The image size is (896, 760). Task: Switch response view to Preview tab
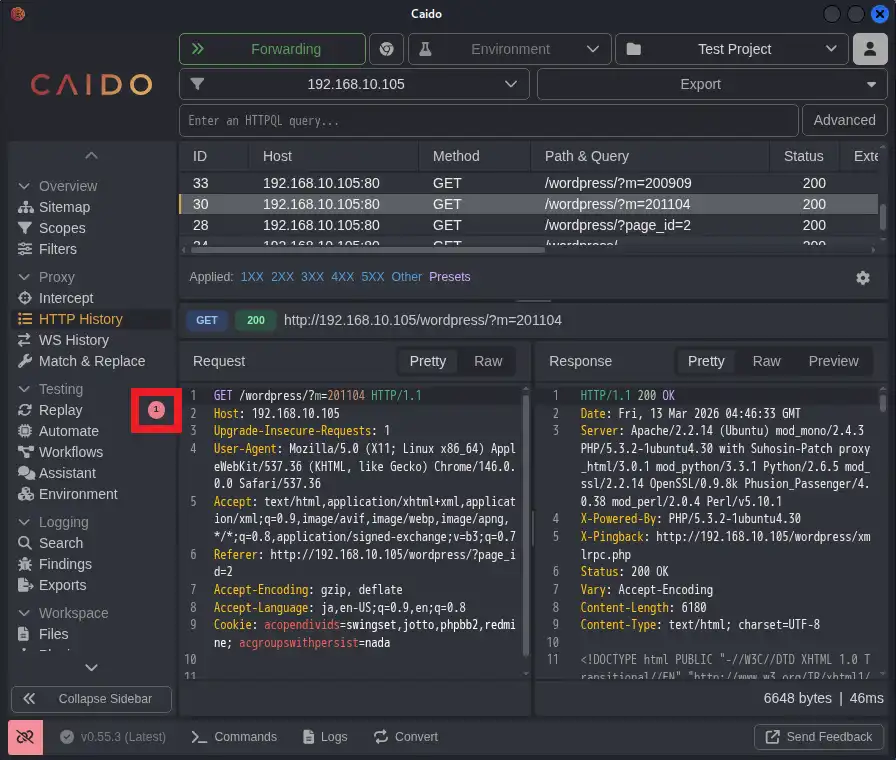click(833, 361)
